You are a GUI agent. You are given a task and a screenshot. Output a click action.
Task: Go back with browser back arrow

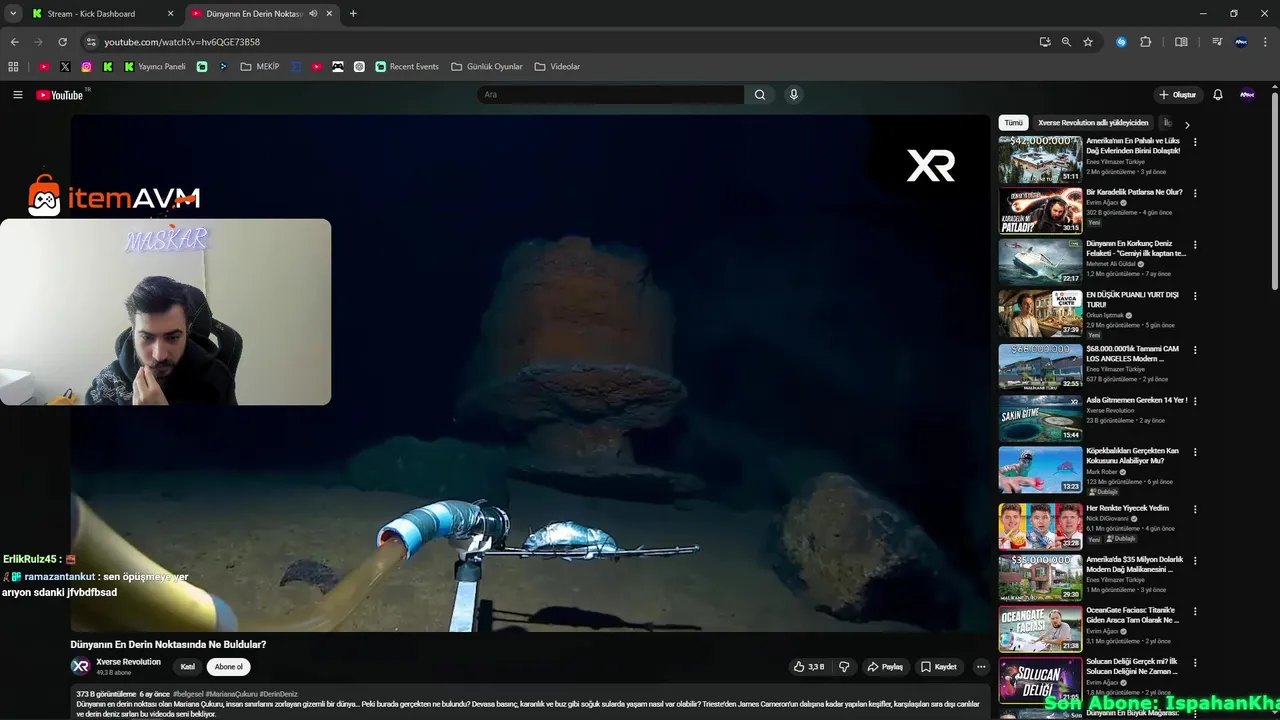coord(14,42)
